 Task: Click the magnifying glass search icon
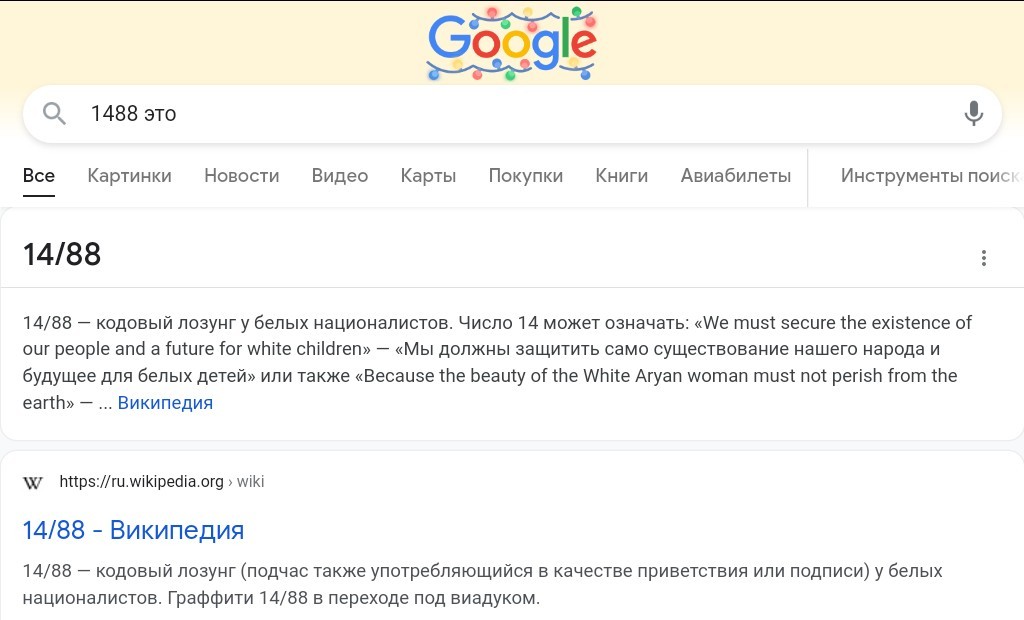(54, 114)
